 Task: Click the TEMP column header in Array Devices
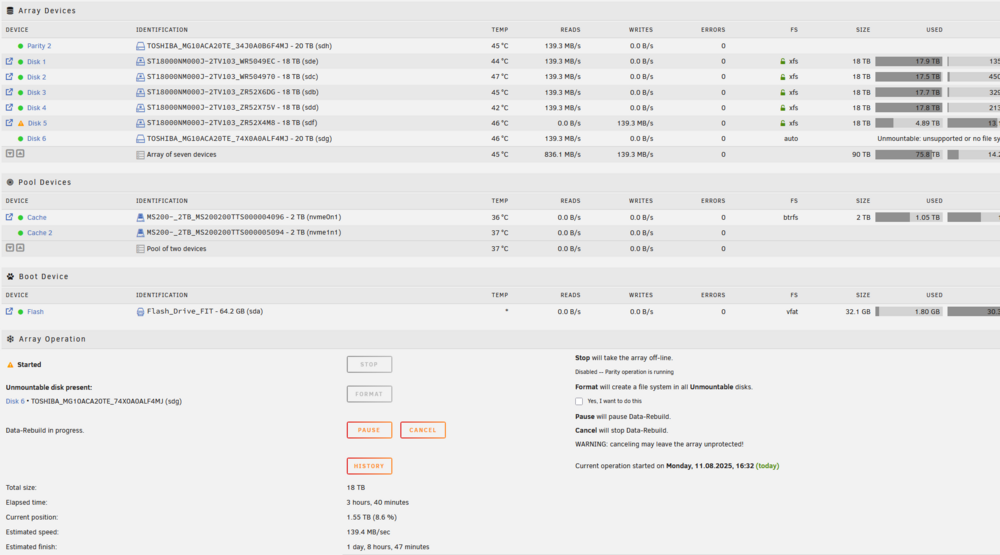tap(499, 30)
